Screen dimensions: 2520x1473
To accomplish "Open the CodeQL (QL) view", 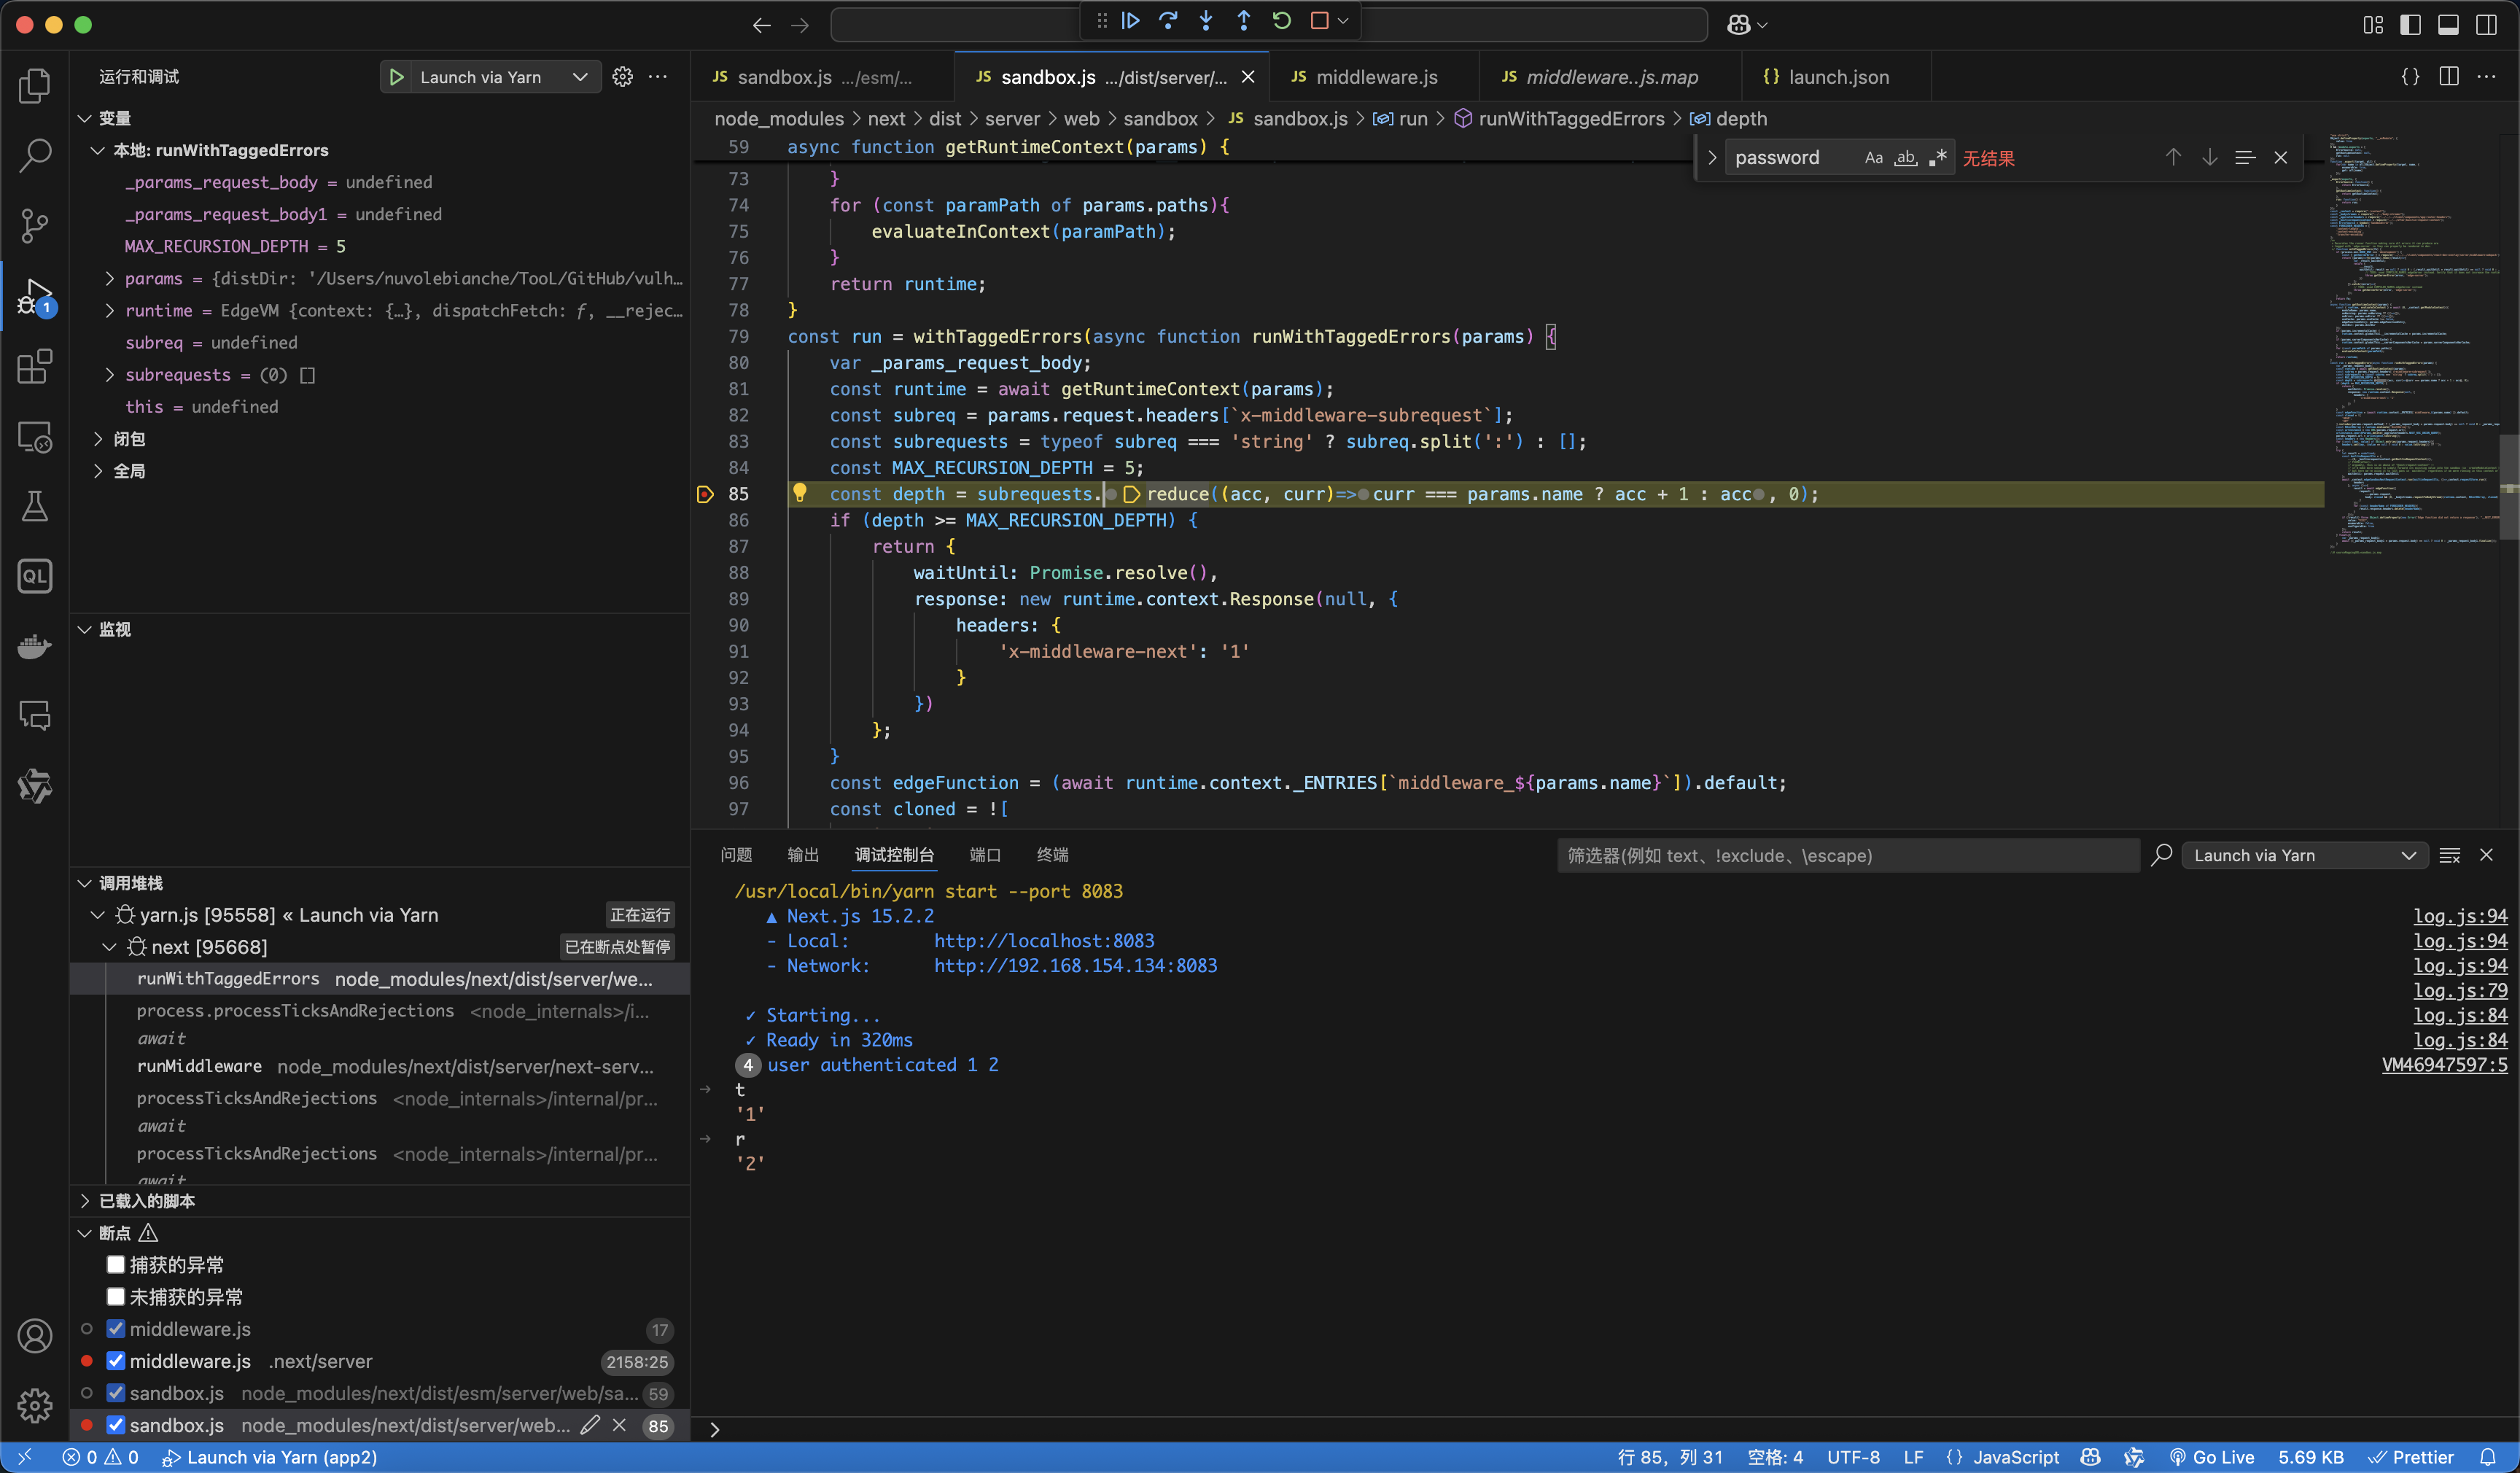I will [x=35, y=576].
